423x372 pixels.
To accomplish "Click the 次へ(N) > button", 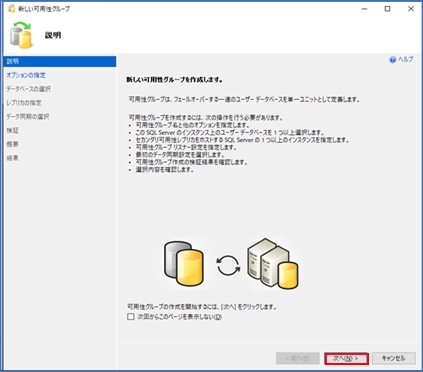I will [346, 359].
